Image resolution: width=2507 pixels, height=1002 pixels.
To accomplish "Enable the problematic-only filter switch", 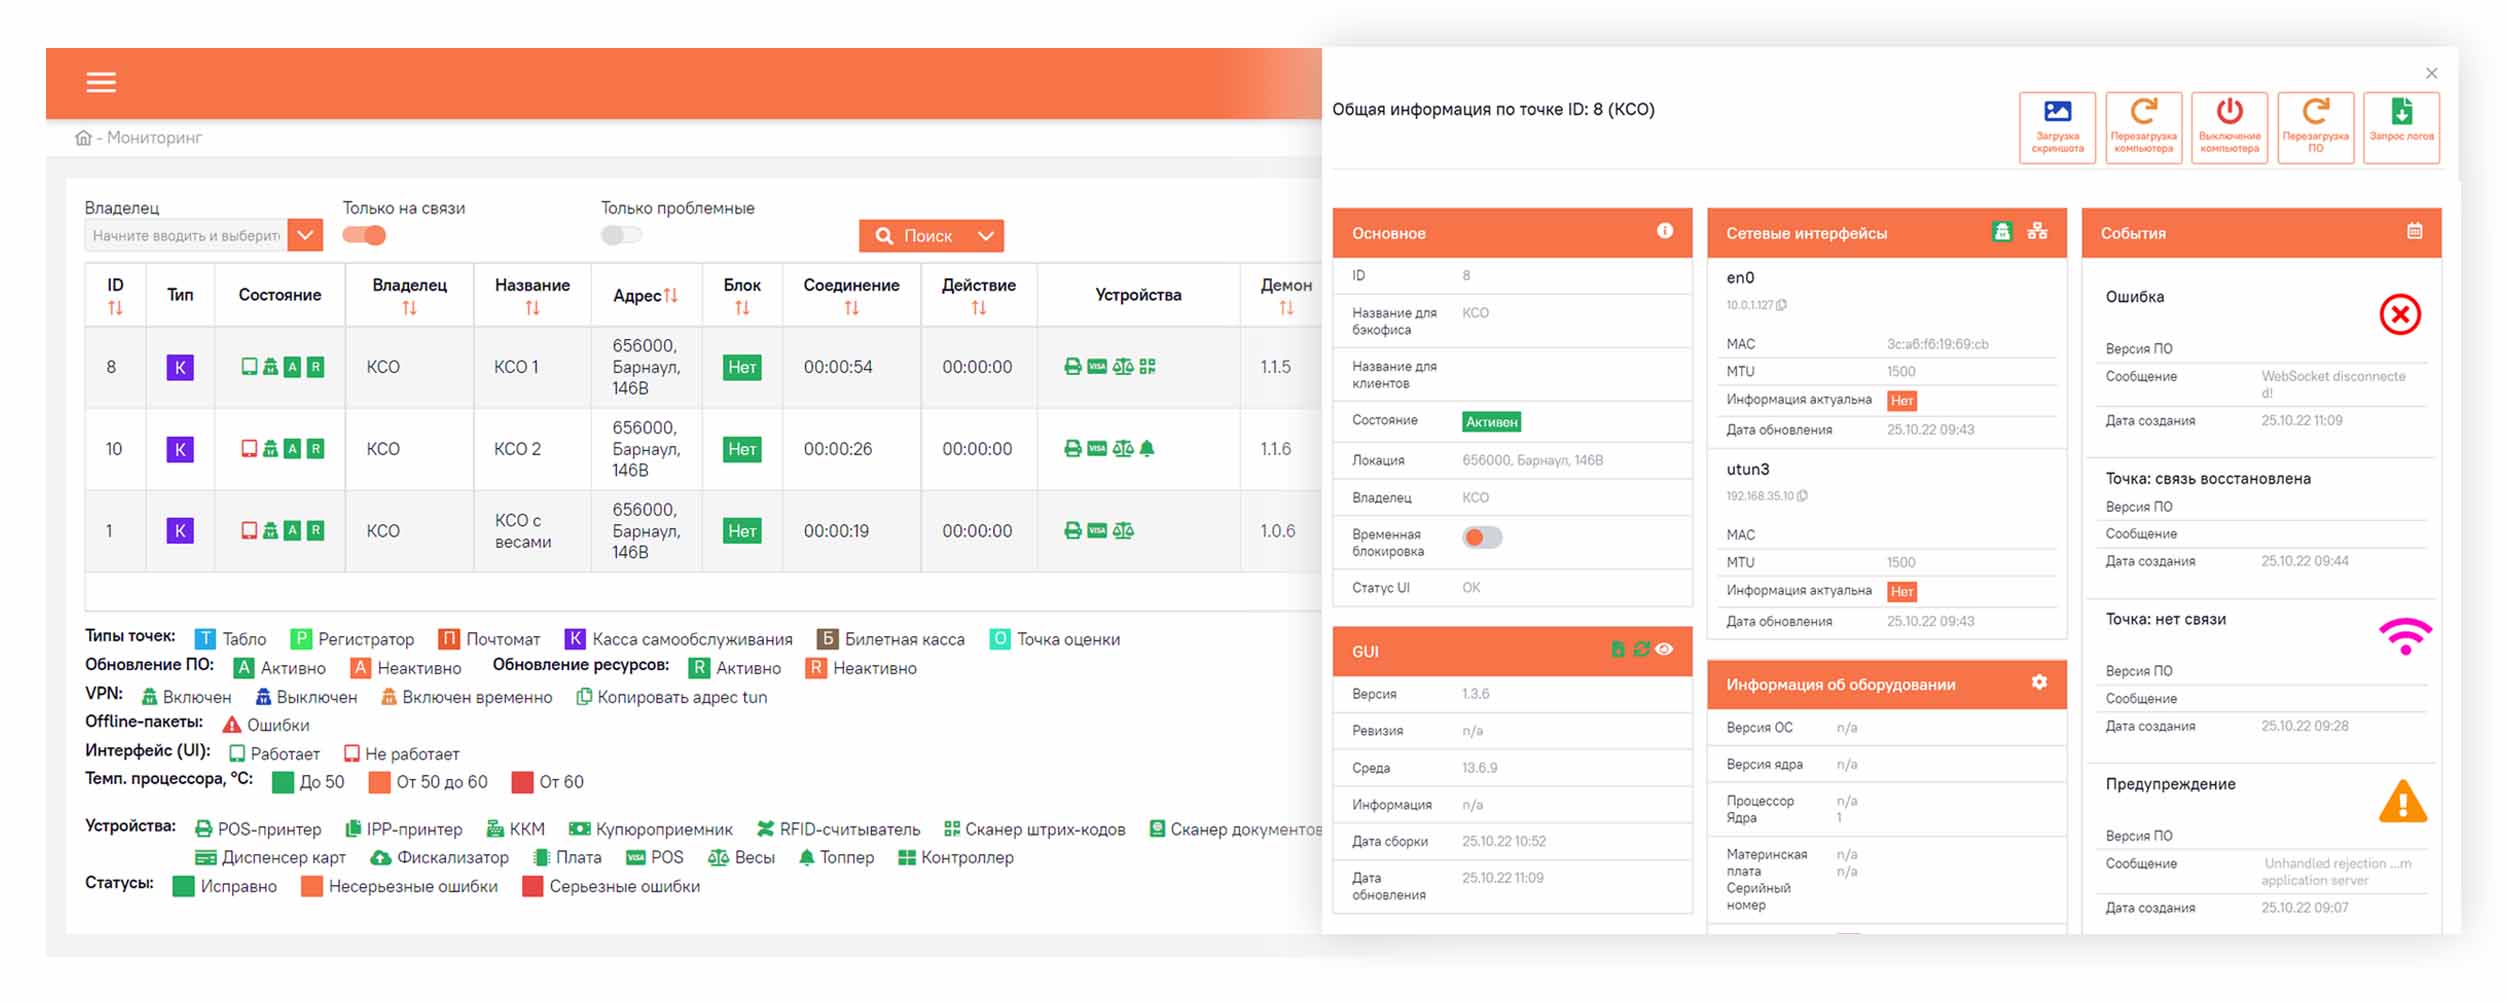I will pos(621,236).
